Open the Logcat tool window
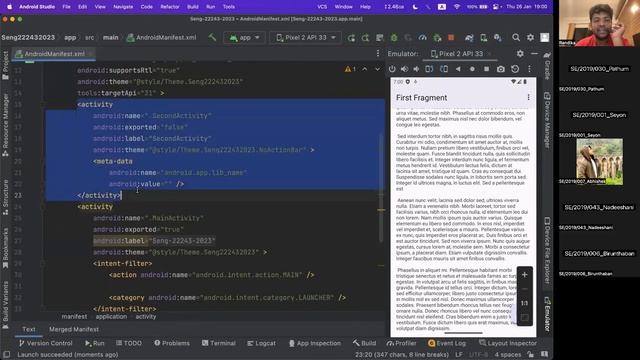The image size is (640, 360). 262,343
